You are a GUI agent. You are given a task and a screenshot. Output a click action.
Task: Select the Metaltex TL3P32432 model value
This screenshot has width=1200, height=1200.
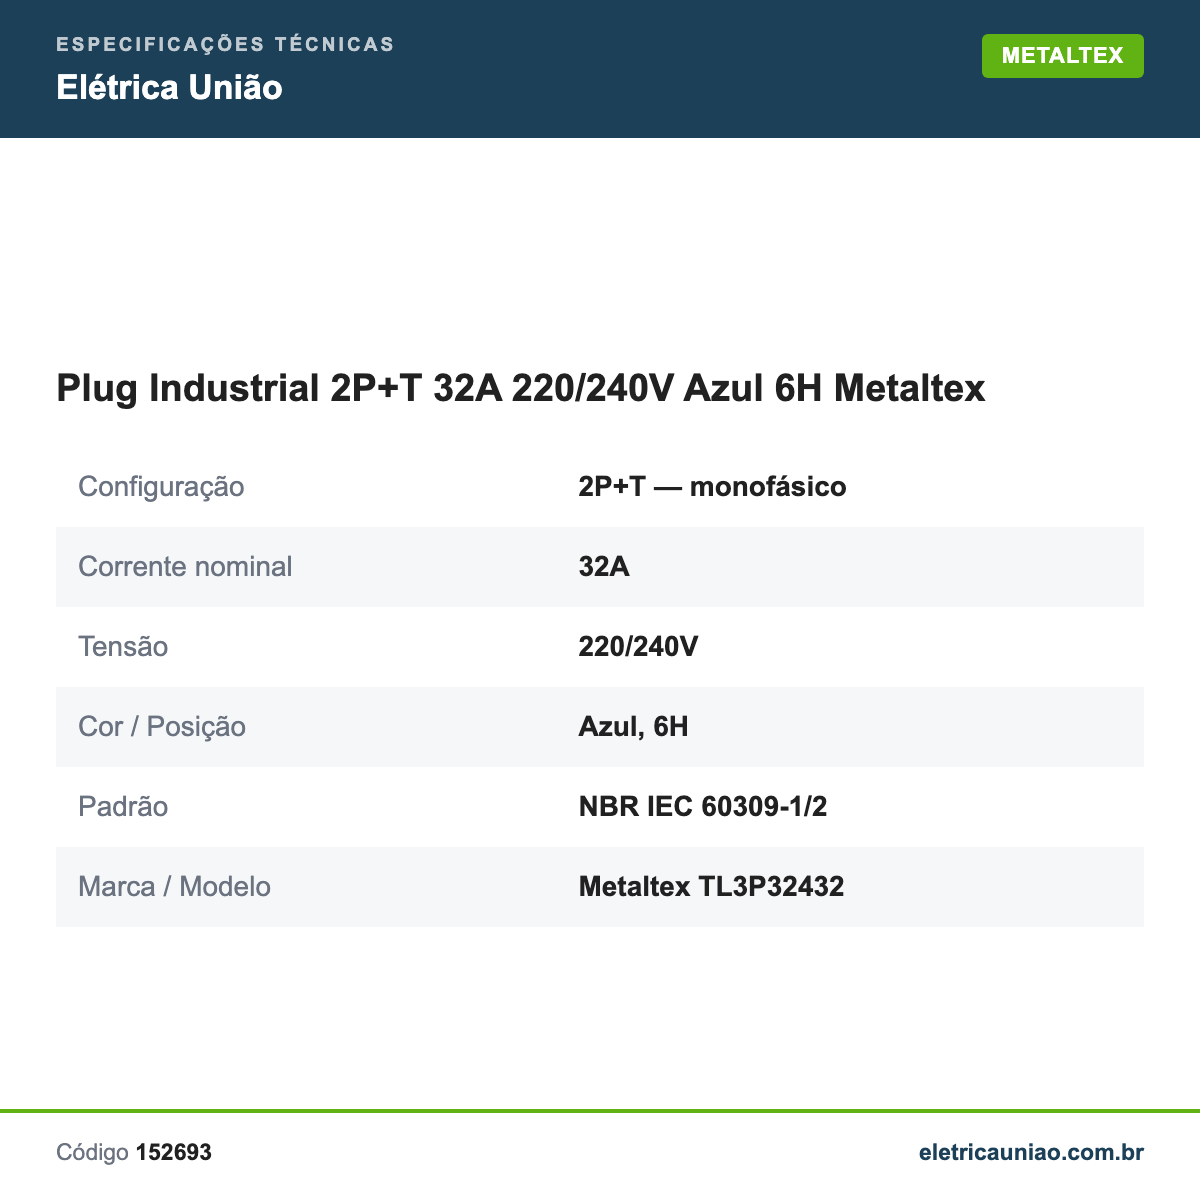(711, 887)
